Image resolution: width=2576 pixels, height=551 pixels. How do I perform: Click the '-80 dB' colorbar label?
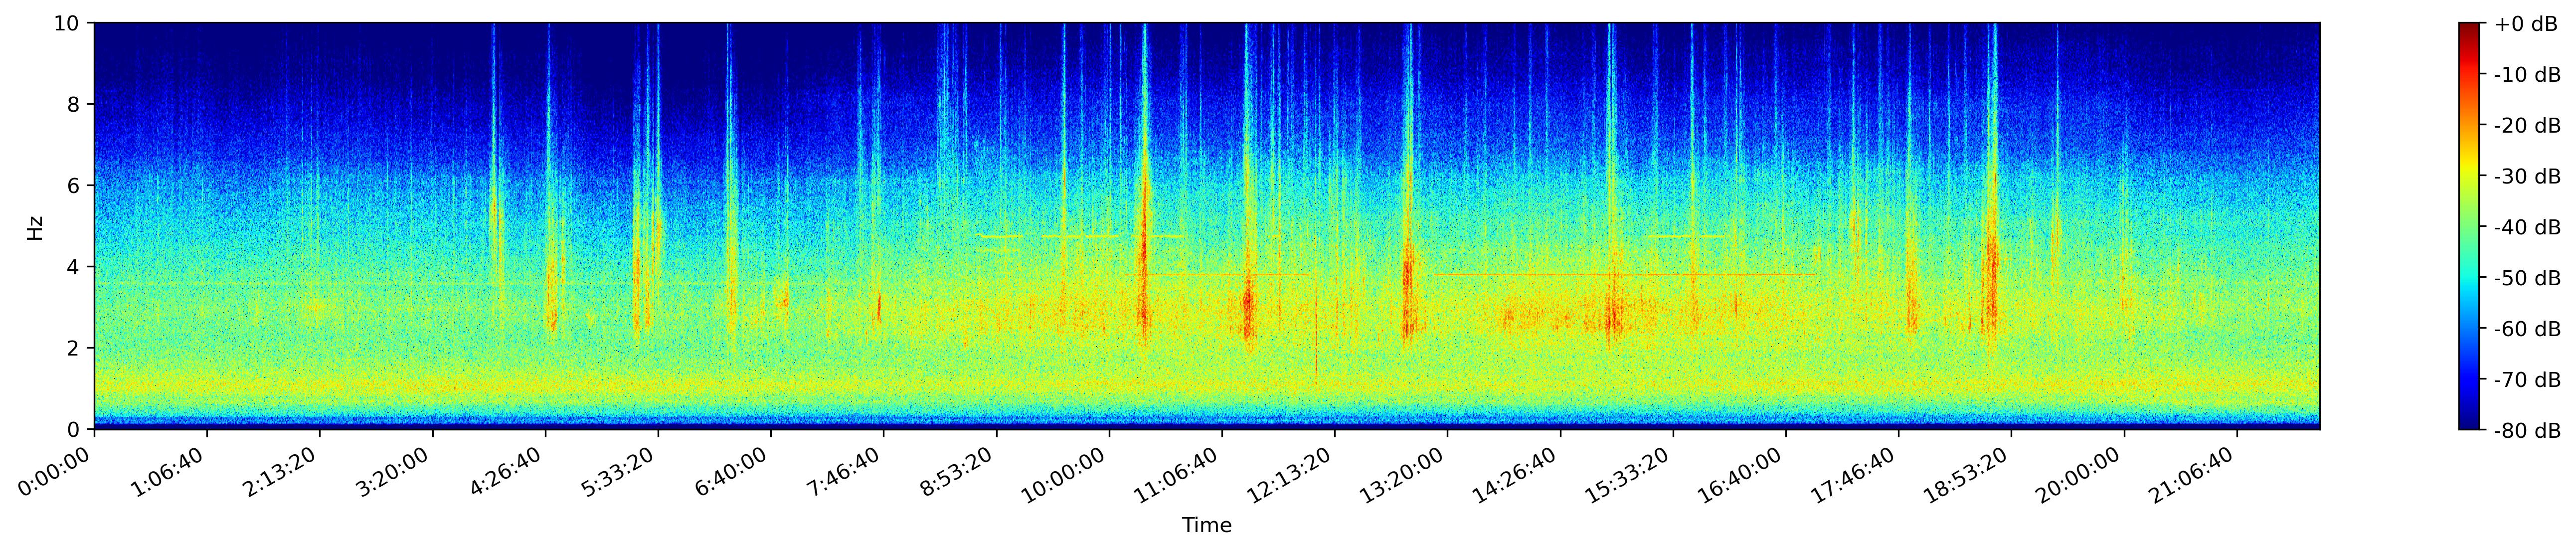tap(2526, 431)
